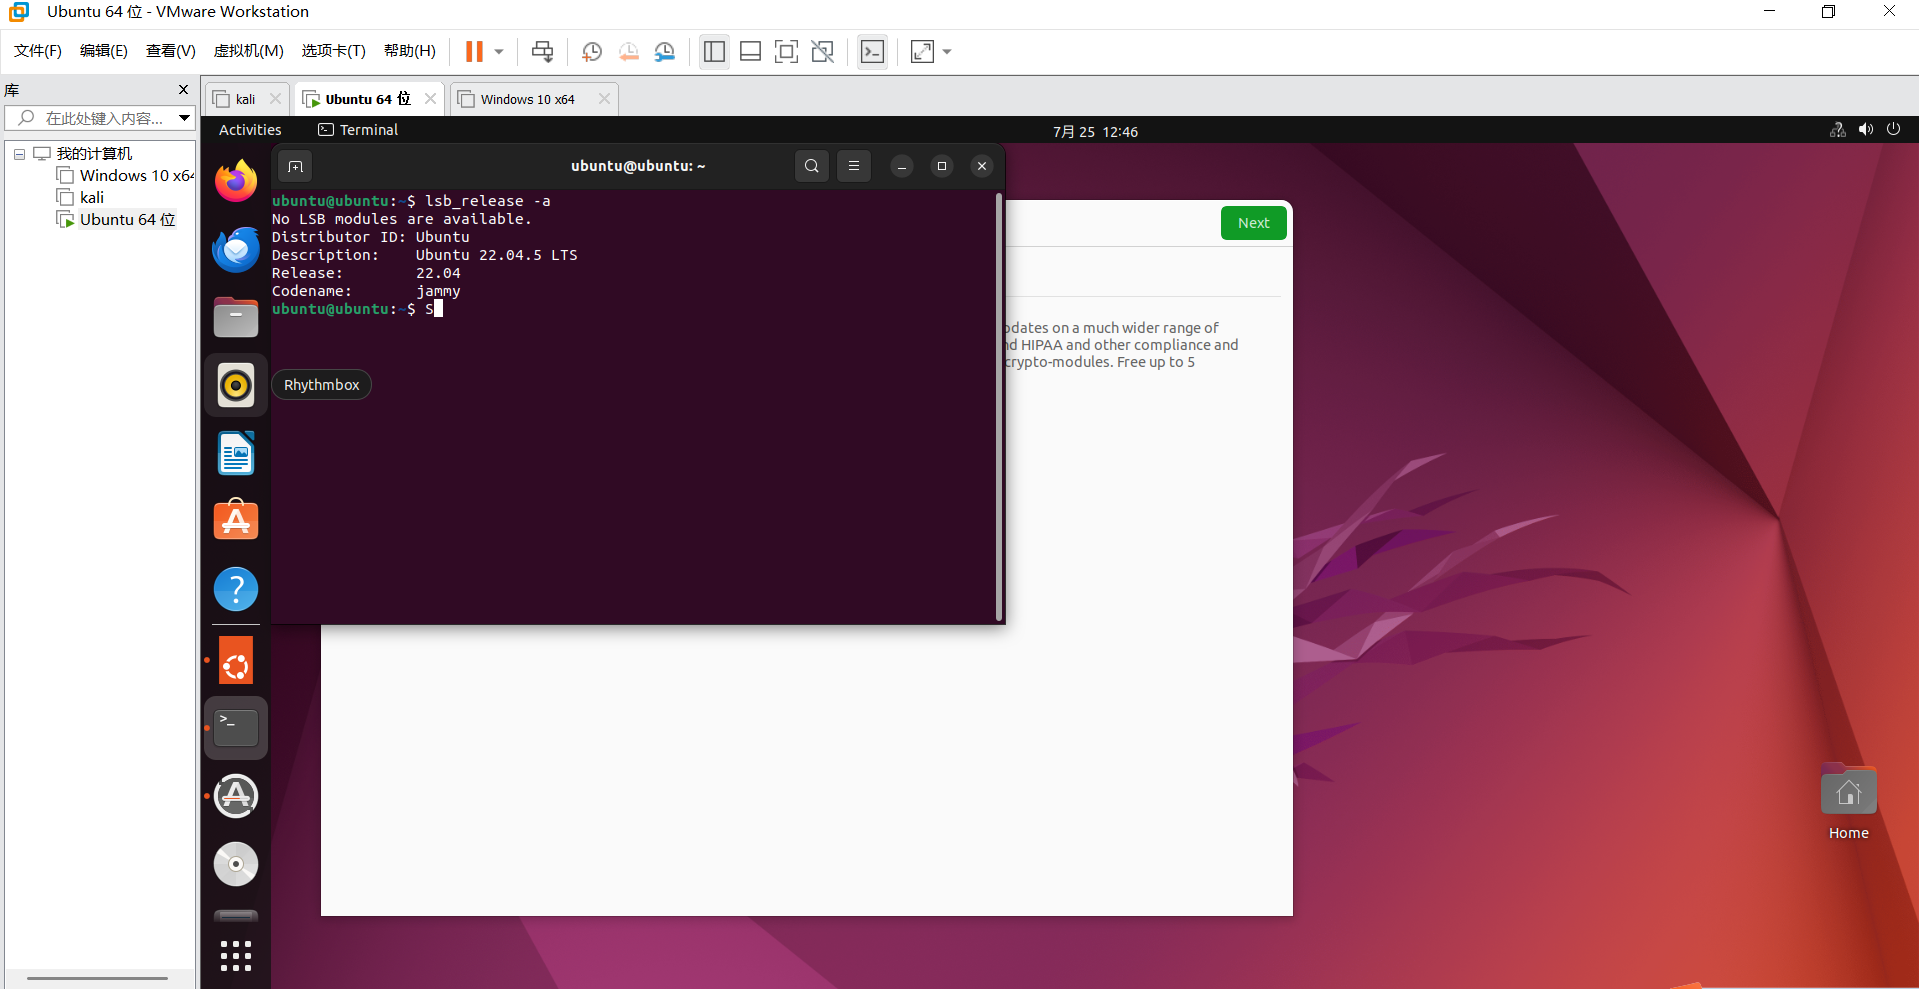
Task: Click the "Ubuntu 22.04.5 LTS" terminal output text
Action: click(x=496, y=255)
